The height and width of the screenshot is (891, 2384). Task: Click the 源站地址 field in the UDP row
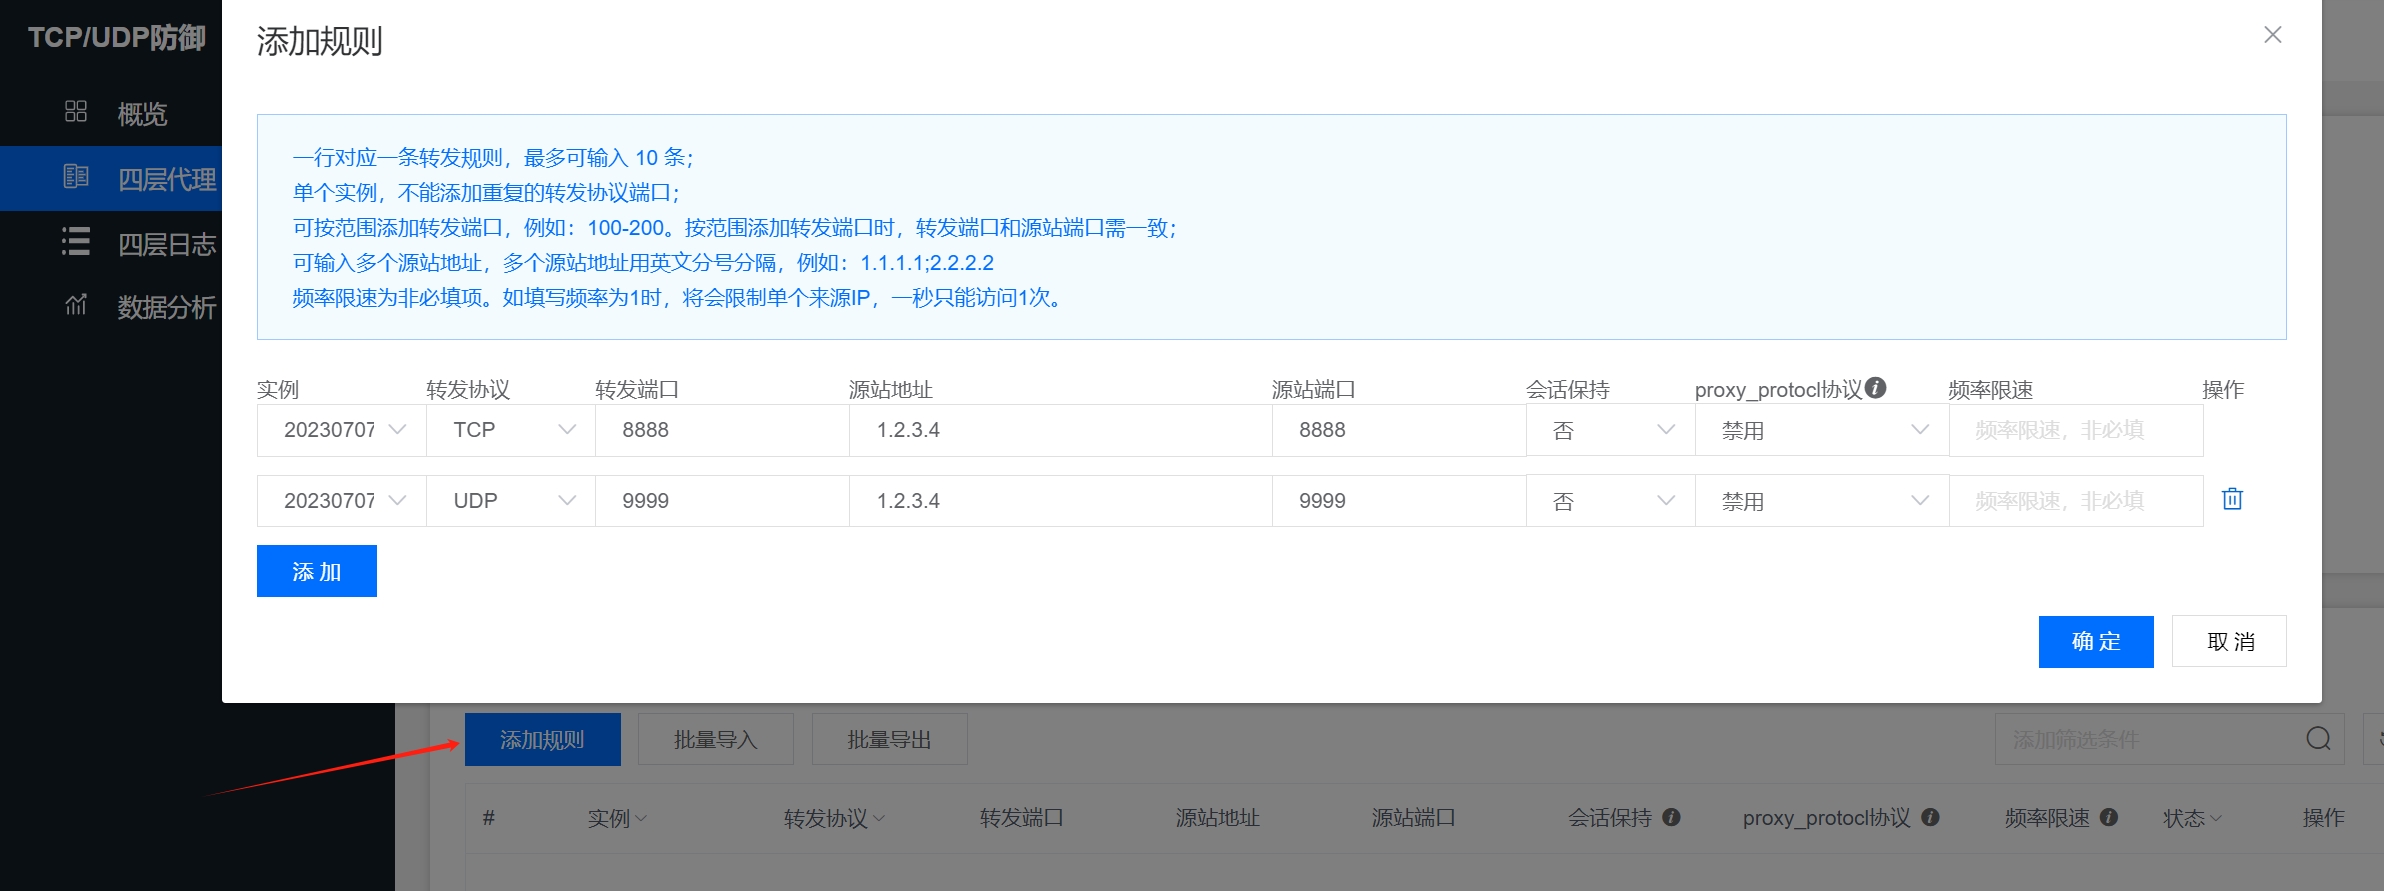(x=1061, y=501)
